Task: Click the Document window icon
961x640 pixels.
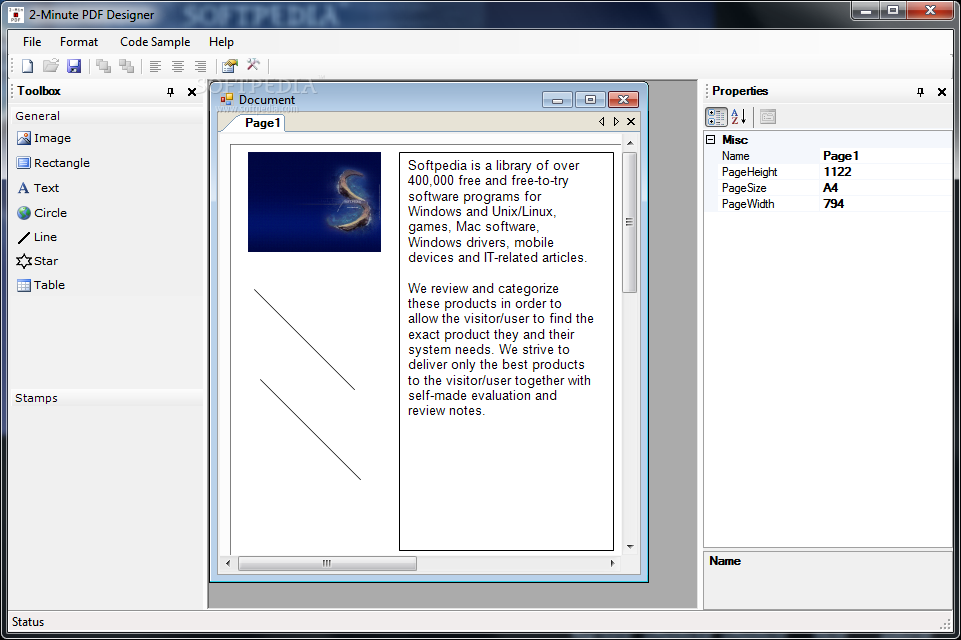Action: click(227, 99)
